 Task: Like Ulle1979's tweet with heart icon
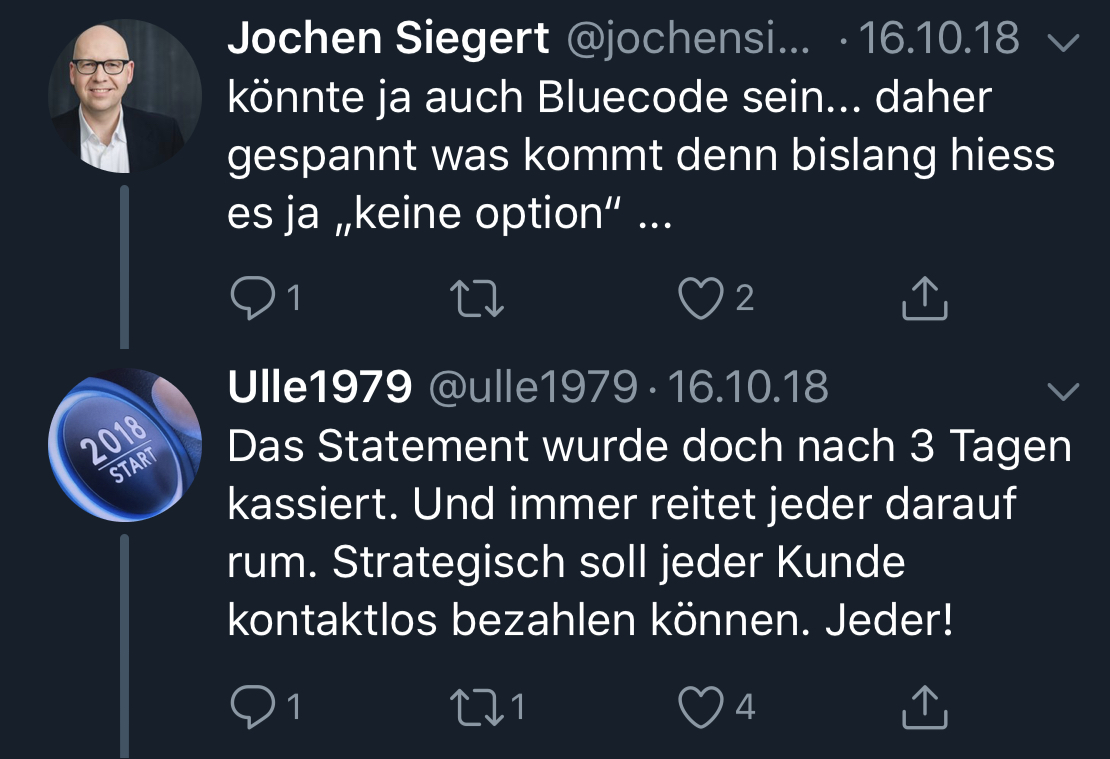click(x=701, y=707)
